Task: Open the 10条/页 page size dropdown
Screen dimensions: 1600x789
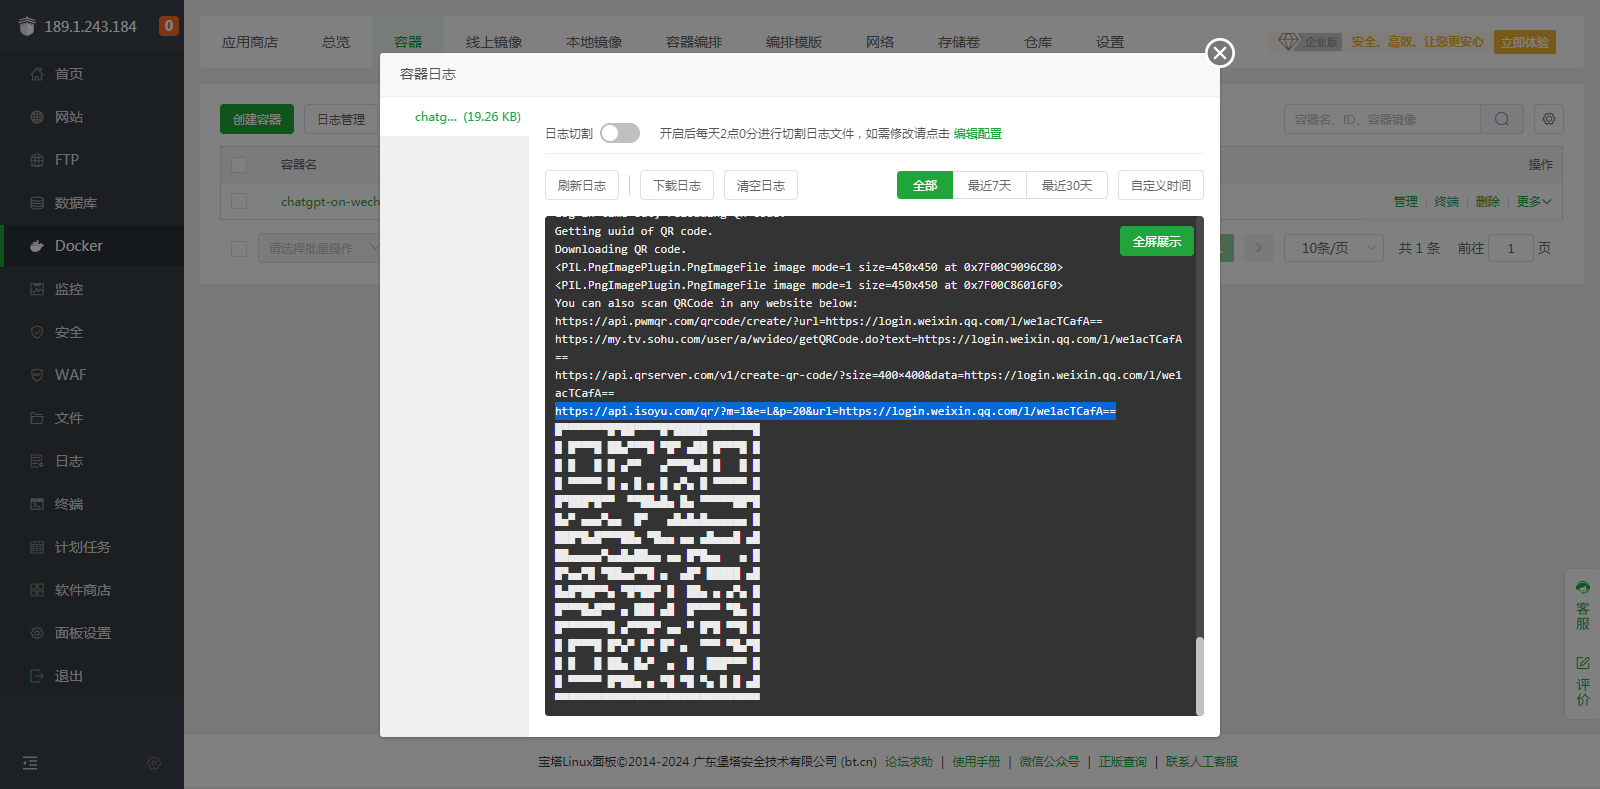Action: (x=1334, y=248)
